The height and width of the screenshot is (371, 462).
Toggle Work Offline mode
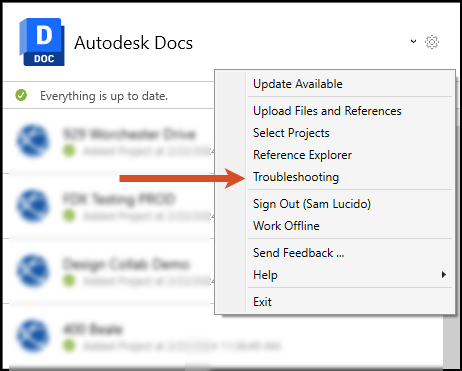click(x=286, y=226)
